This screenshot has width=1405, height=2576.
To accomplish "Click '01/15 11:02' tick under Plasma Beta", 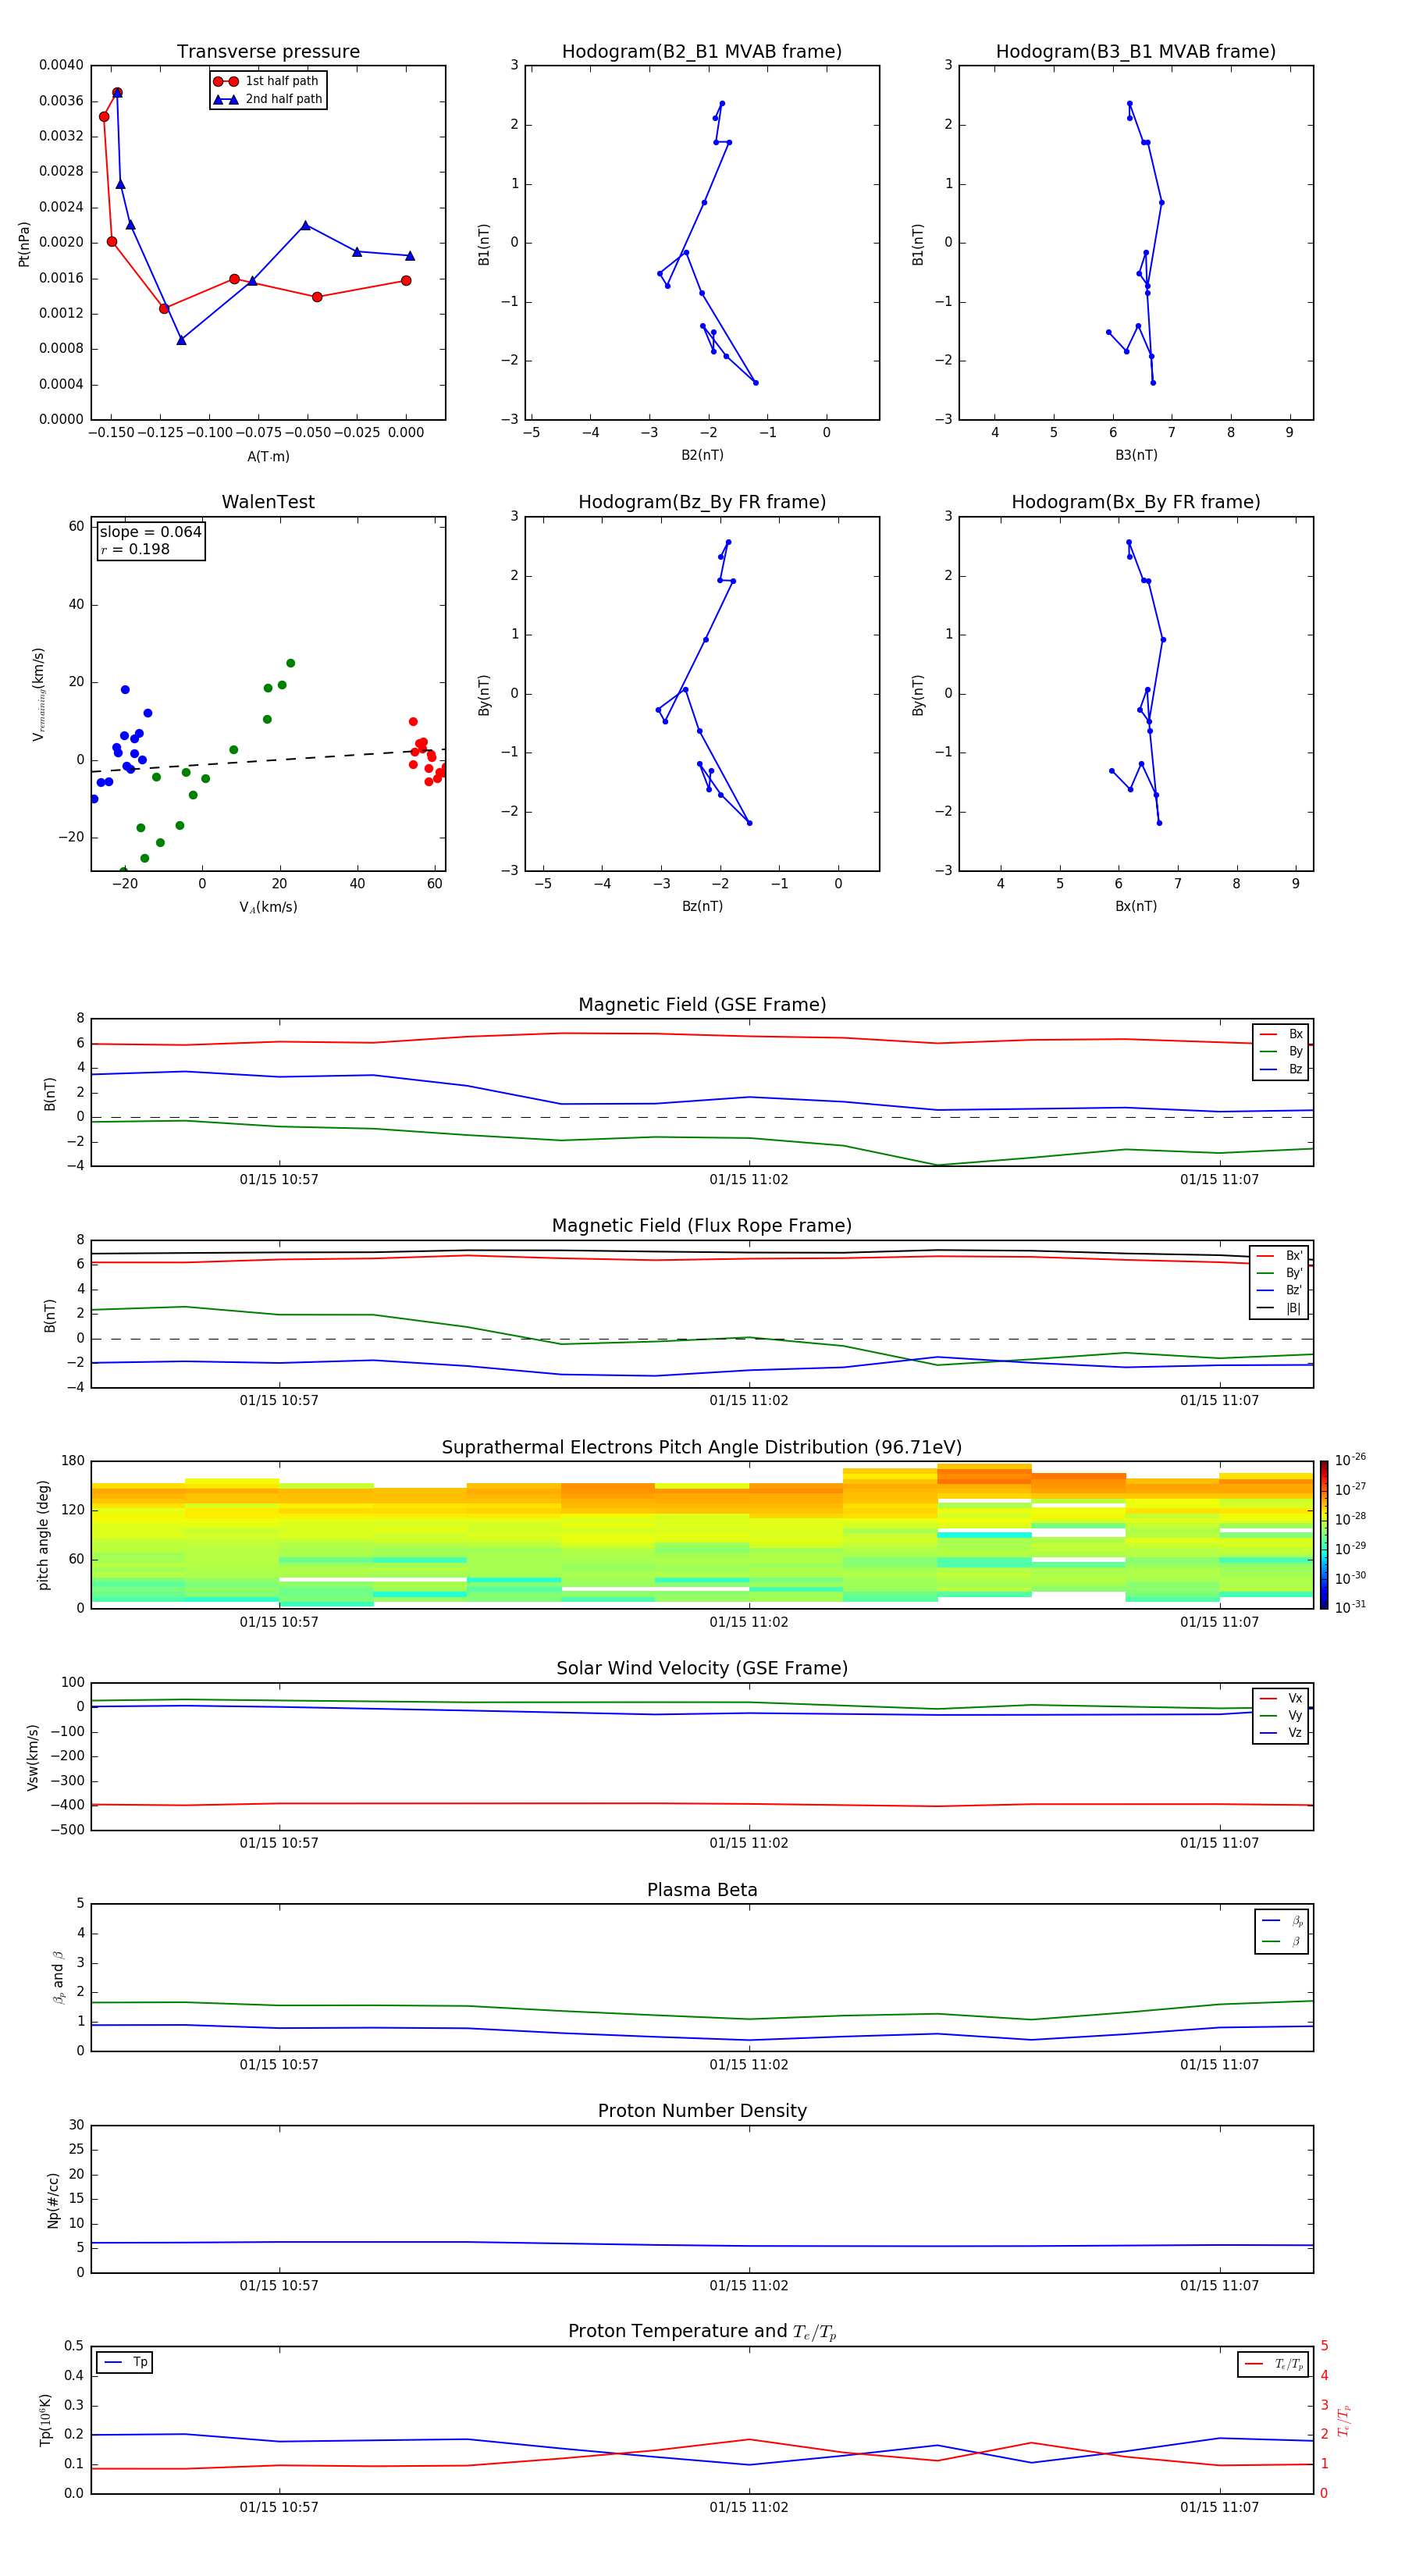I will point(749,2065).
